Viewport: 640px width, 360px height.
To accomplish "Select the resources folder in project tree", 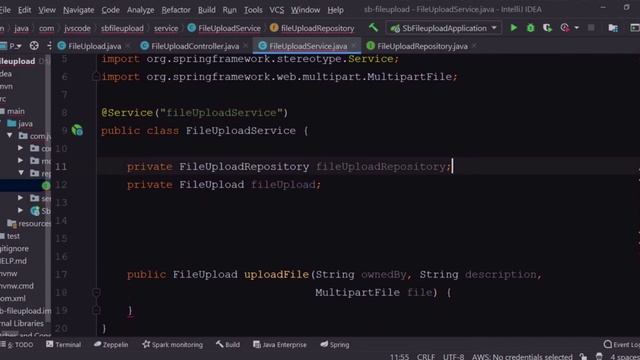I will (x=34, y=223).
